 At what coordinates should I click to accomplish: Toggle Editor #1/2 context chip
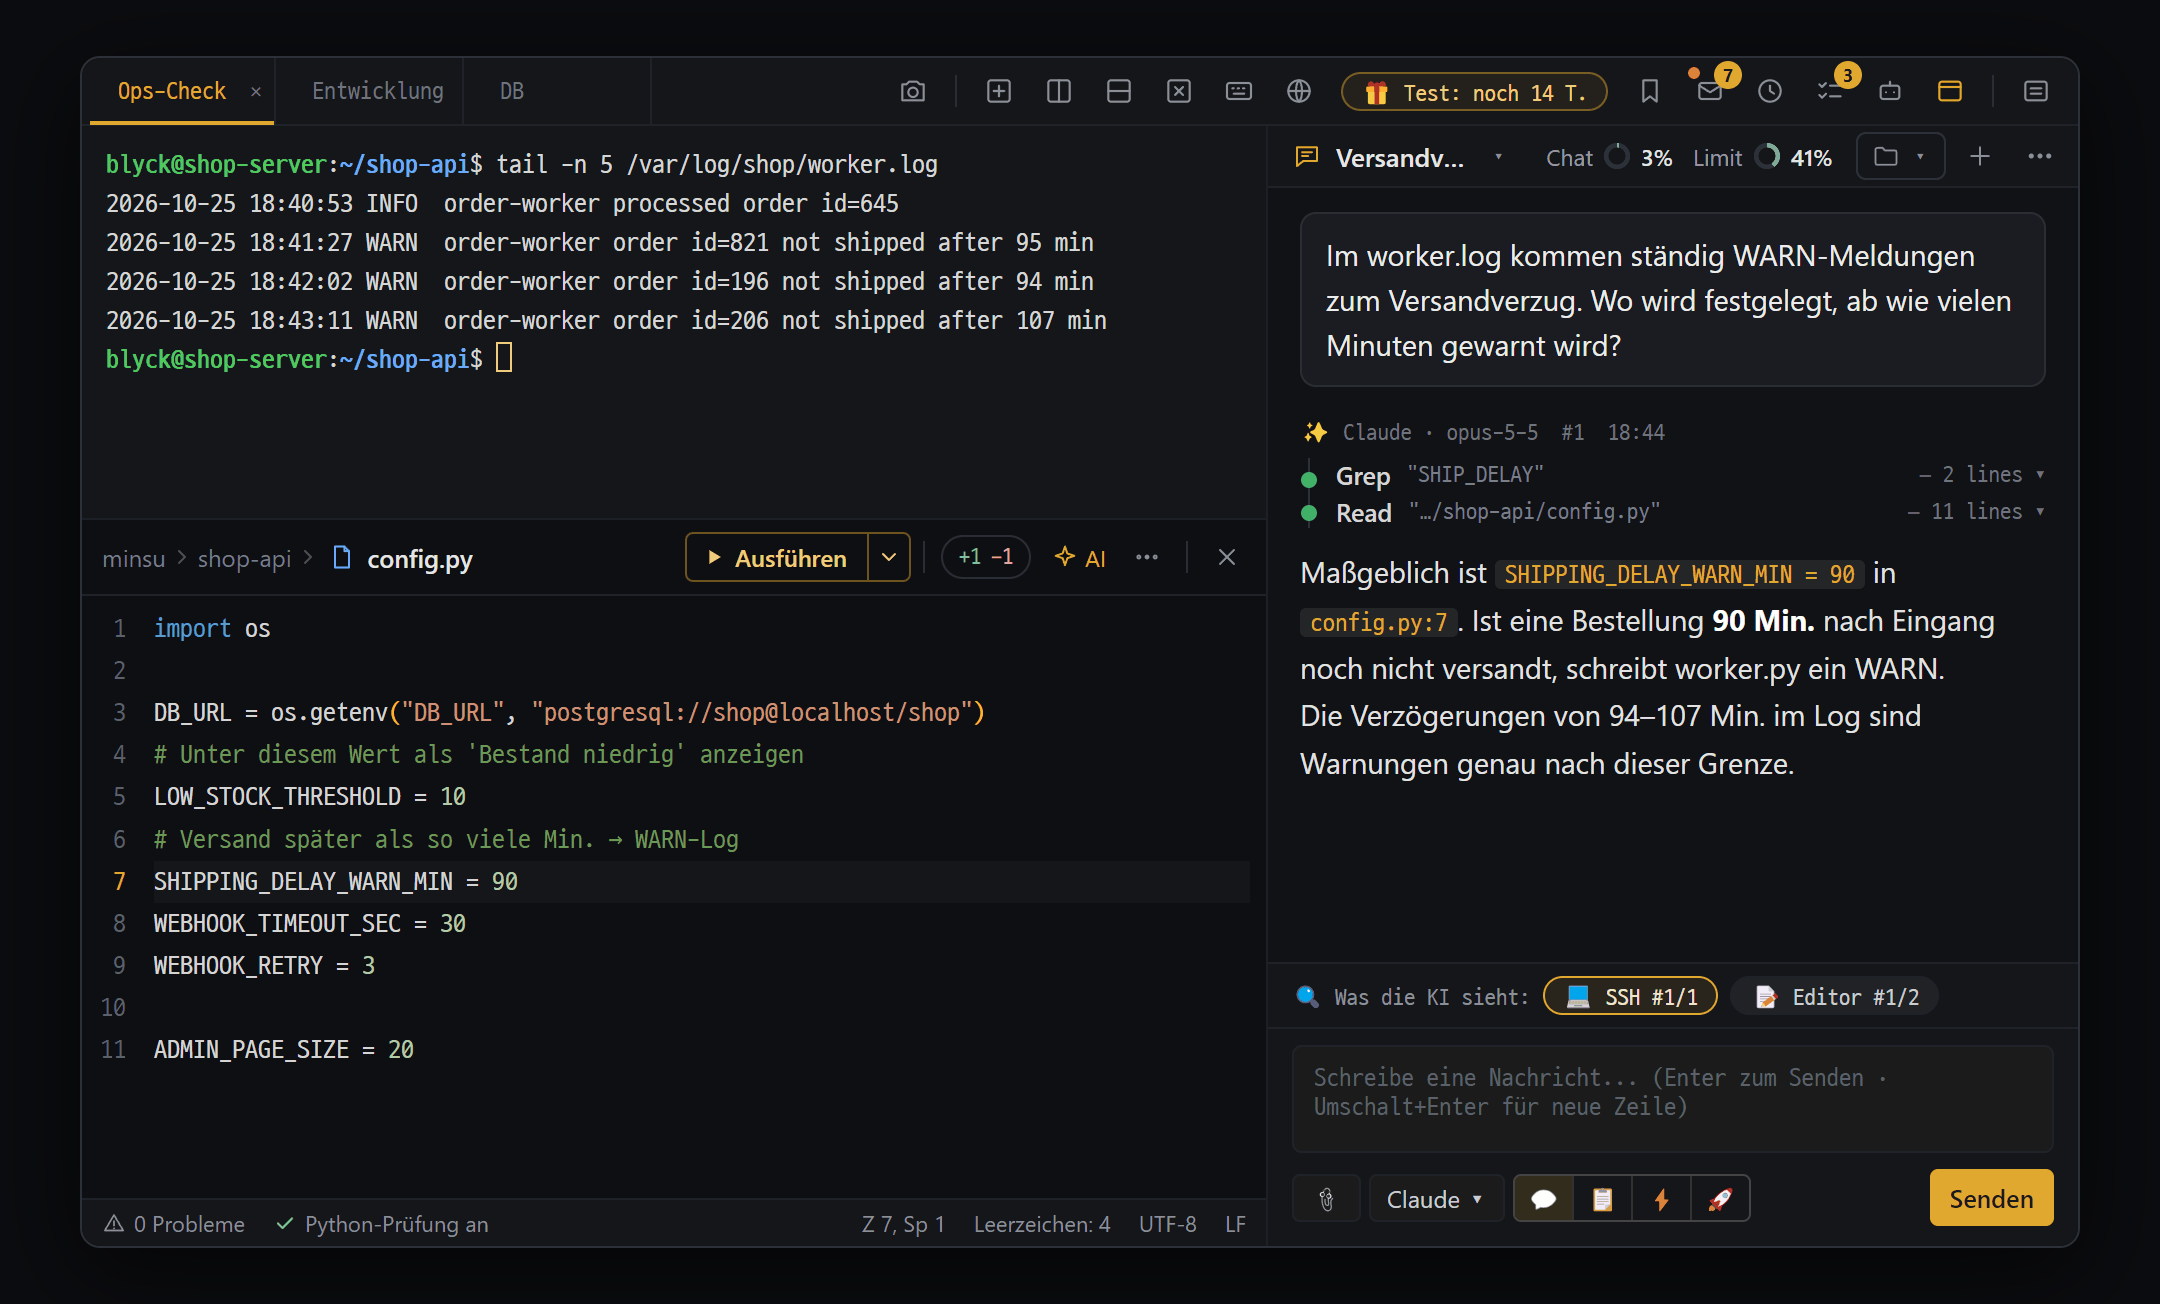pyautogui.click(x=1835, y=997)
